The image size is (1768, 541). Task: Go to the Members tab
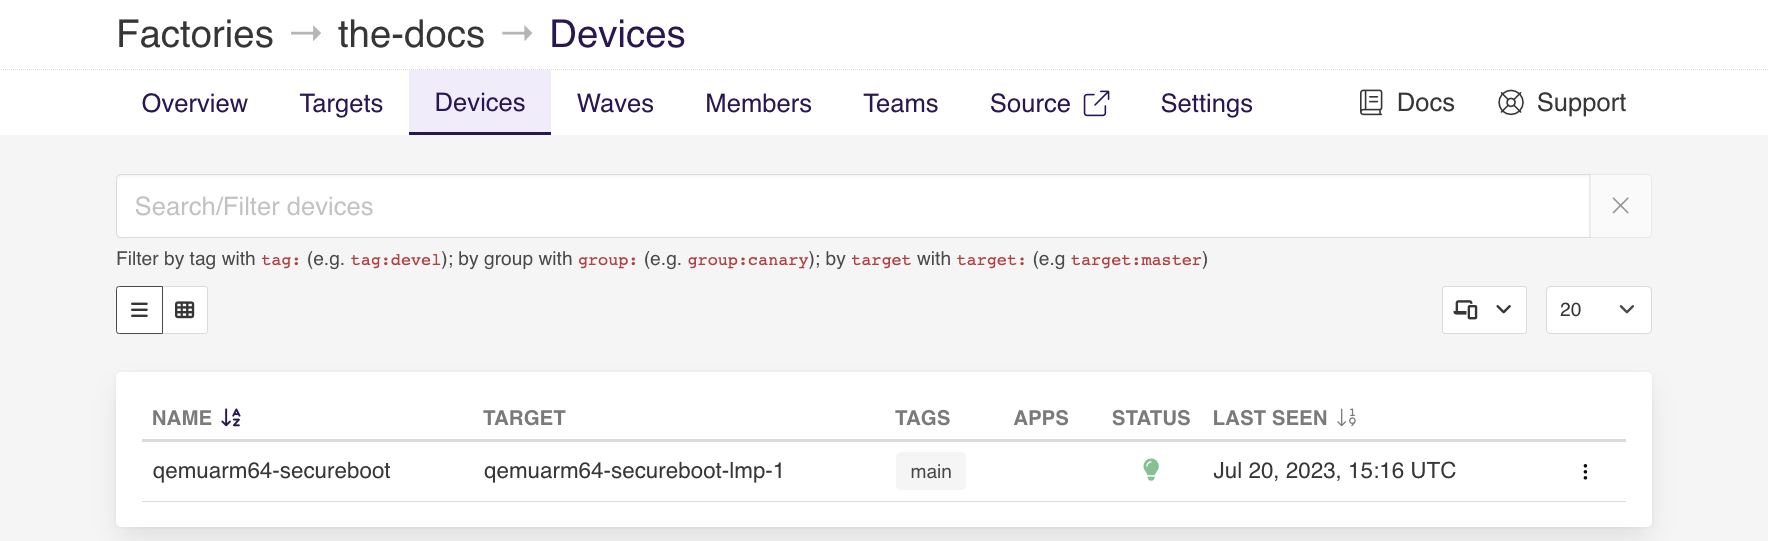758,104
